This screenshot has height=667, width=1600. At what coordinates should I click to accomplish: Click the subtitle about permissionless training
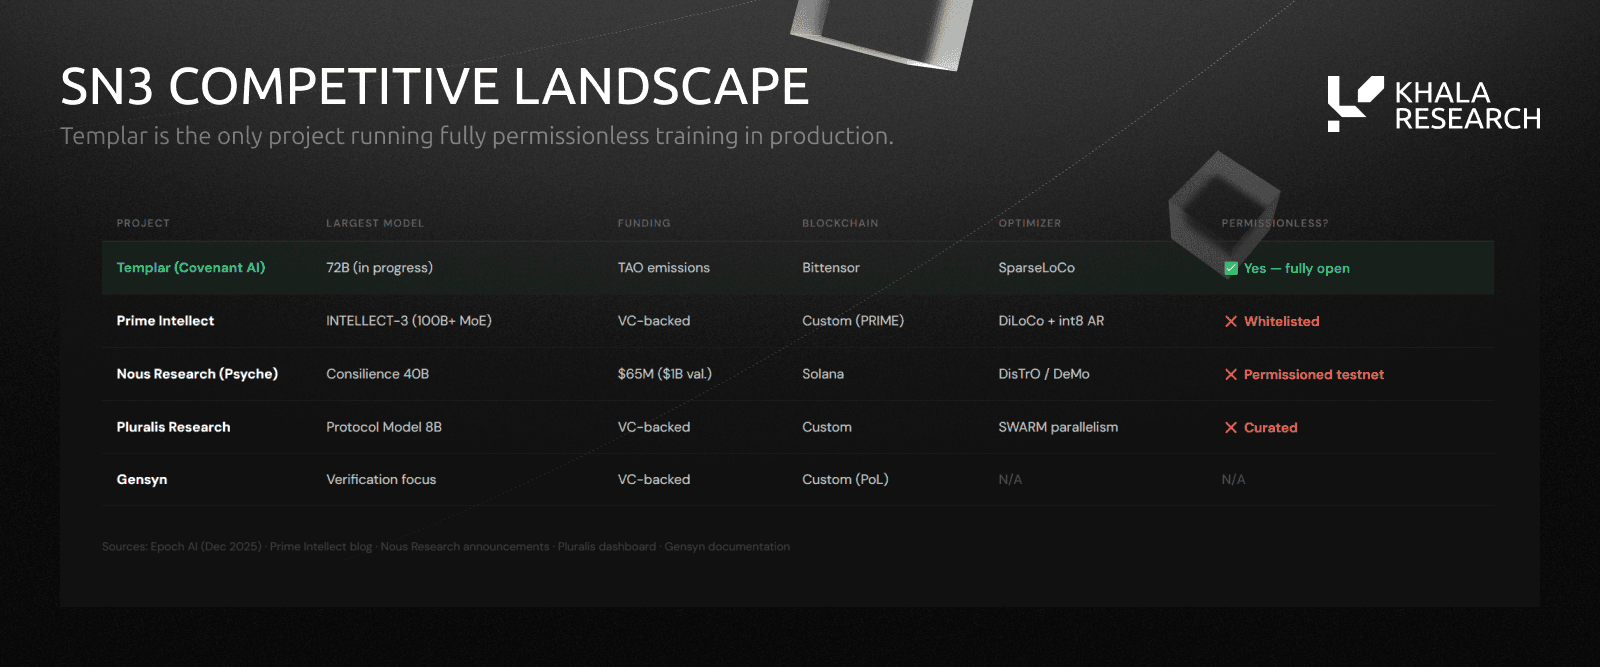point(477,136)
